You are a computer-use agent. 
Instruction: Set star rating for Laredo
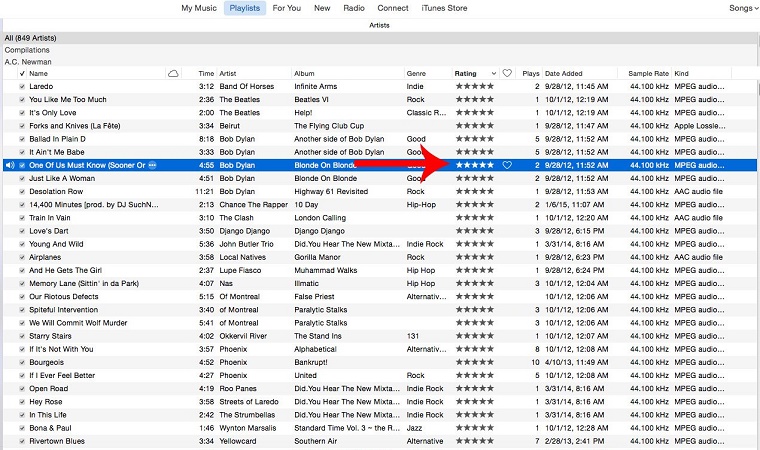click(475, 86)
